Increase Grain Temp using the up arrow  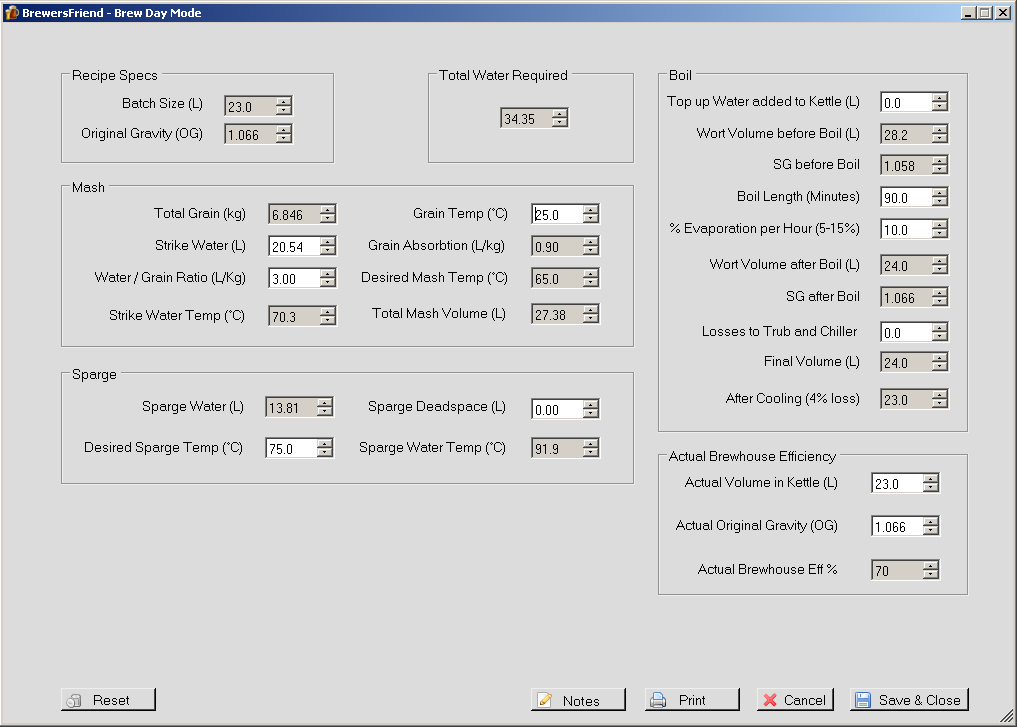591,209
